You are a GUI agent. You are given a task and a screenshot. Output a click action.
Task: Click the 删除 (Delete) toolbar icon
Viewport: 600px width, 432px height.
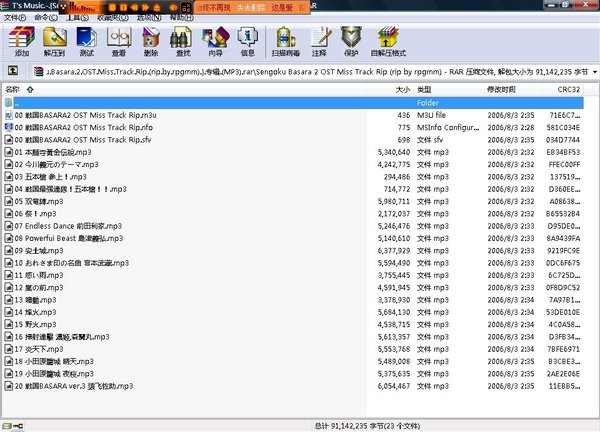[151, 41]
